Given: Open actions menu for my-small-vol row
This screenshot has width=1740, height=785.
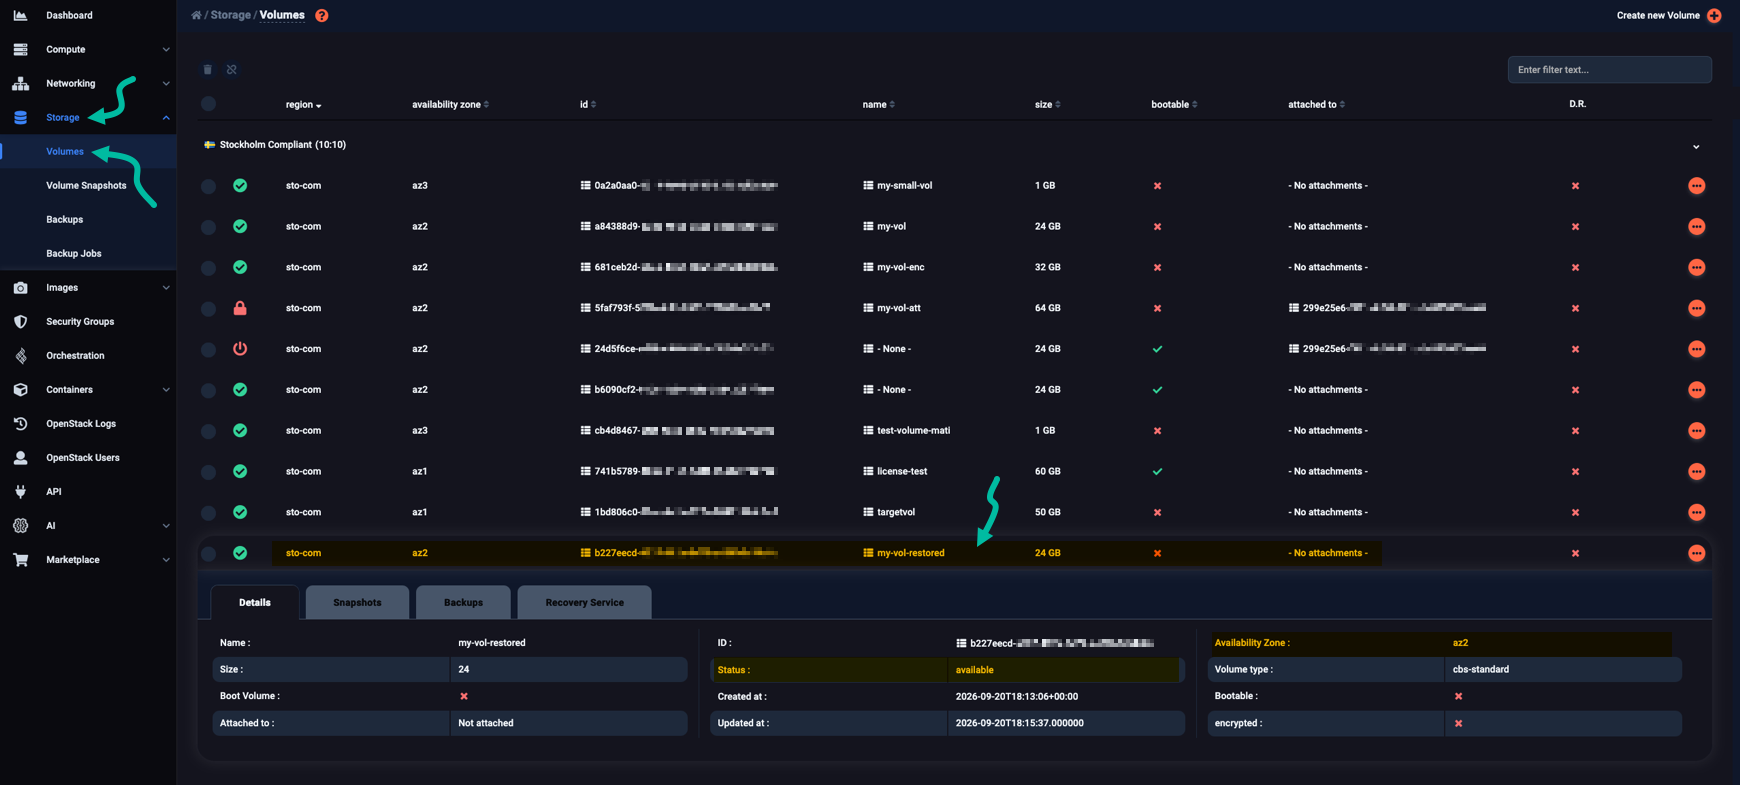Looking at the screenshot, I should [x=1696, y=186].
